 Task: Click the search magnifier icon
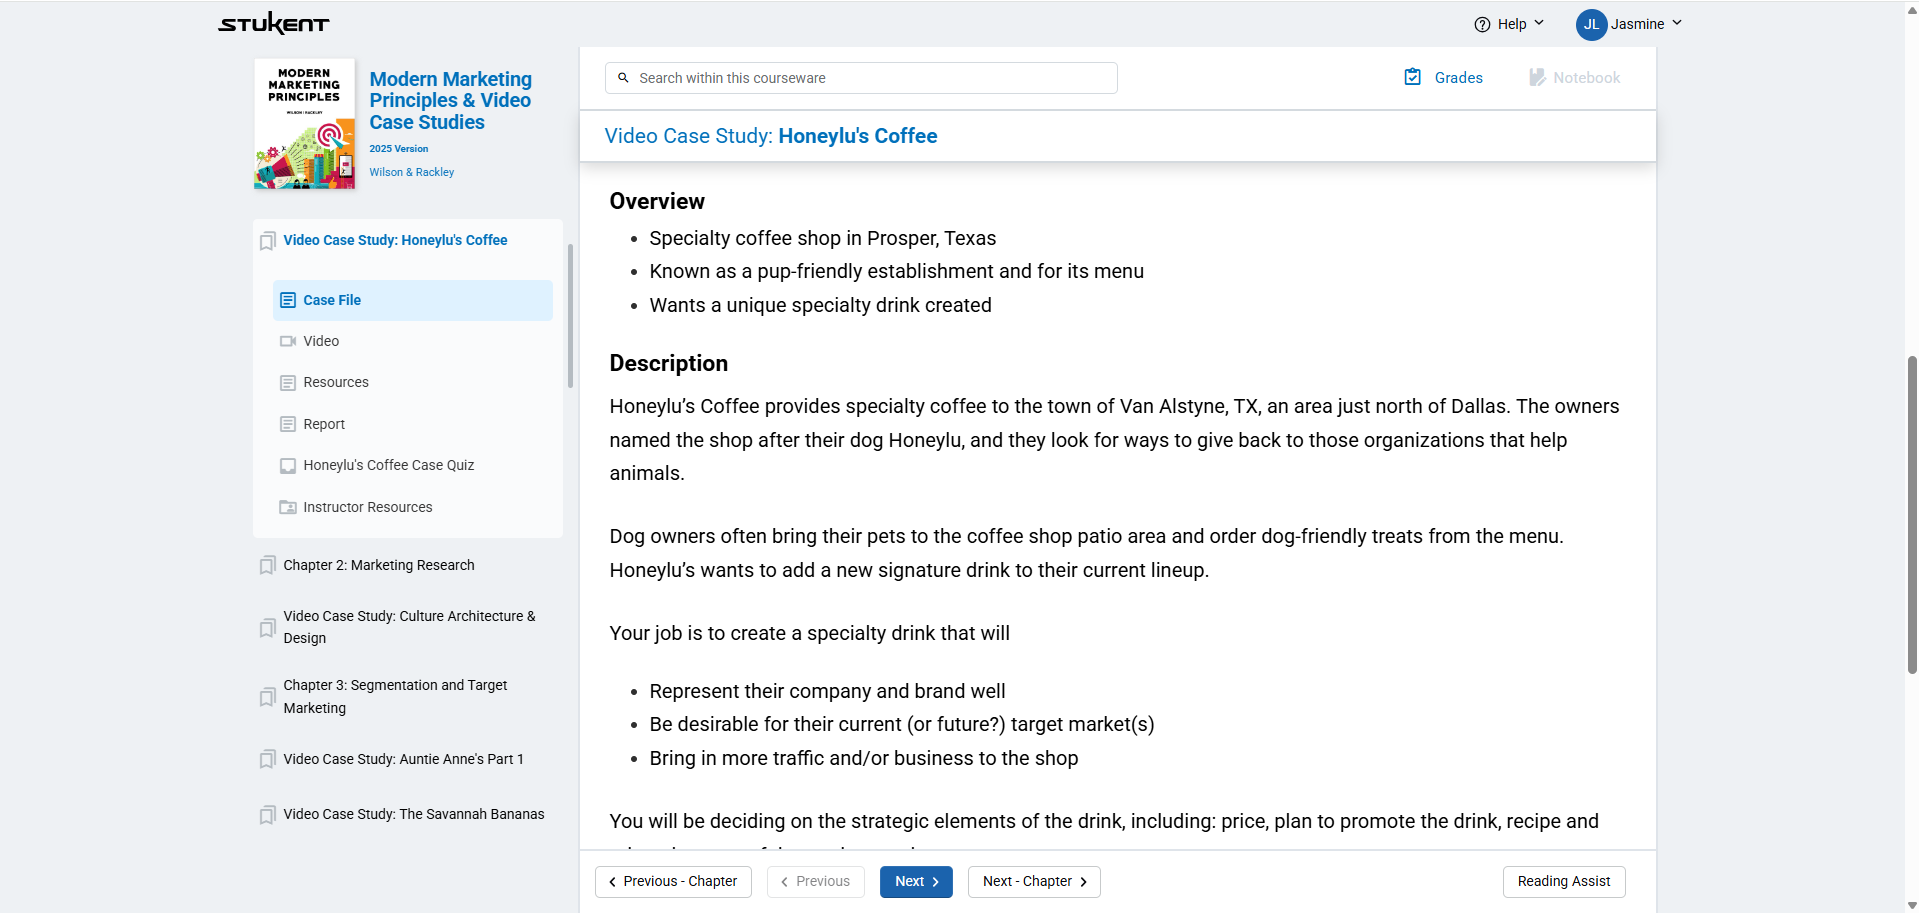[x=623, y=78]
